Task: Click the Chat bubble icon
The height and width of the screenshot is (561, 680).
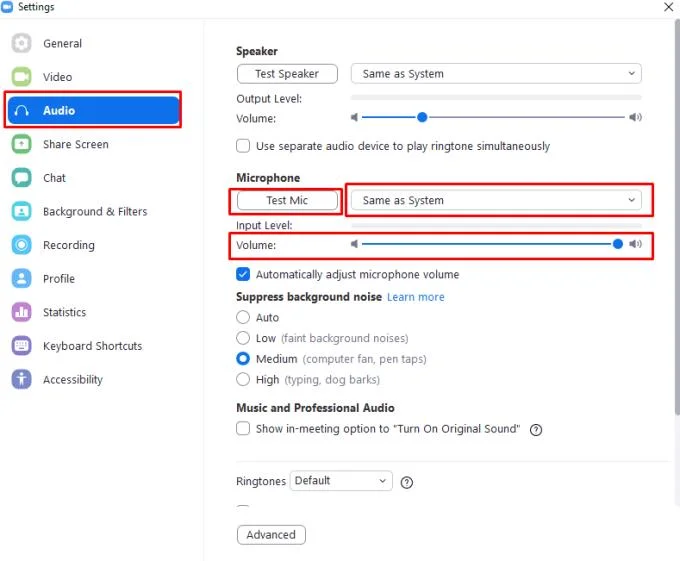Action: click(x=21, y=178)
